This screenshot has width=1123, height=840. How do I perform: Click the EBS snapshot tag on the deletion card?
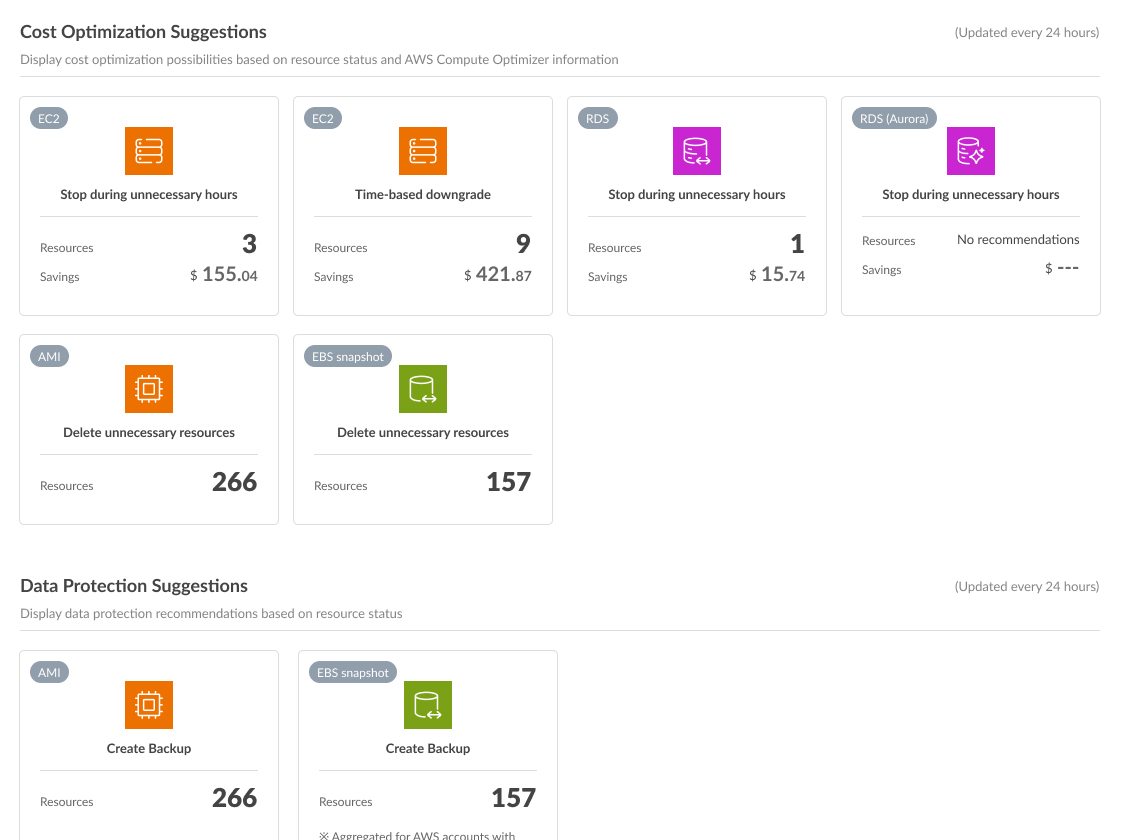[x=348, y=356]
